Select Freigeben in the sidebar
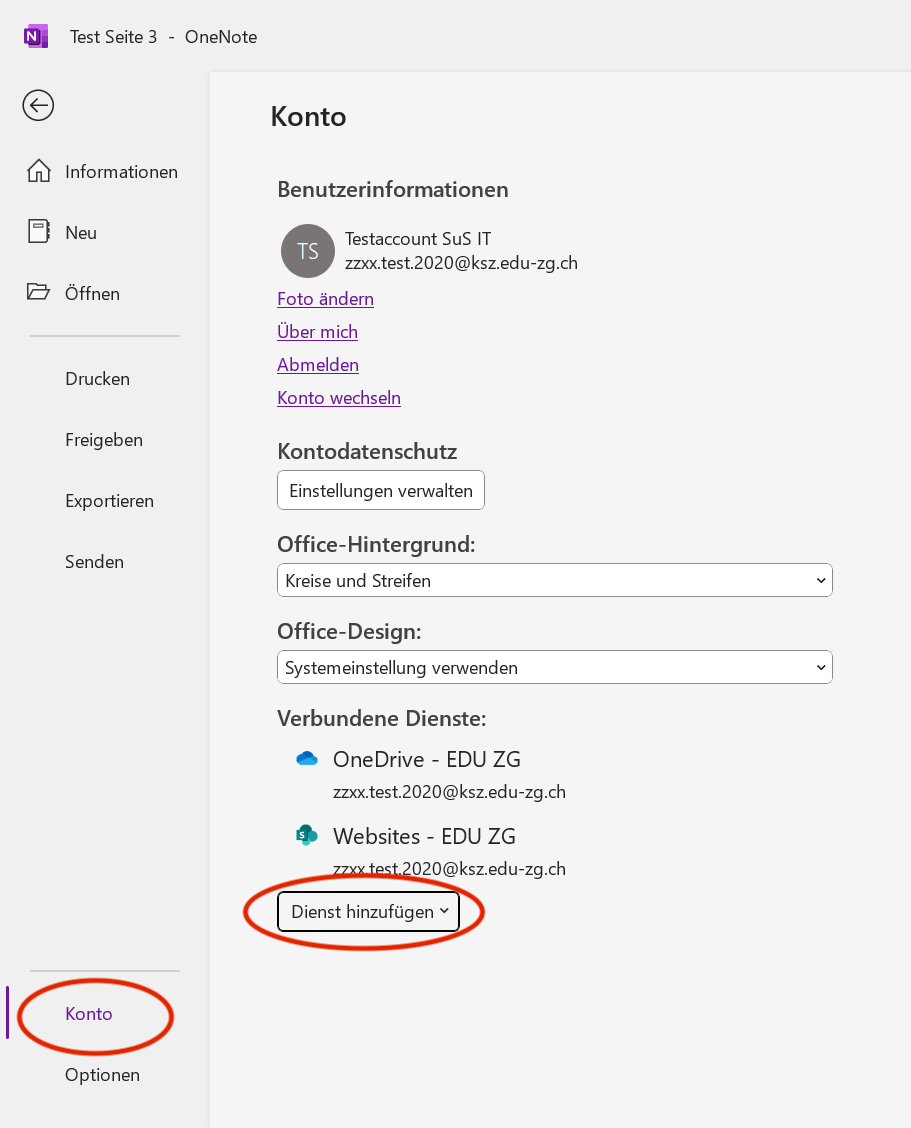 point(104,440)
